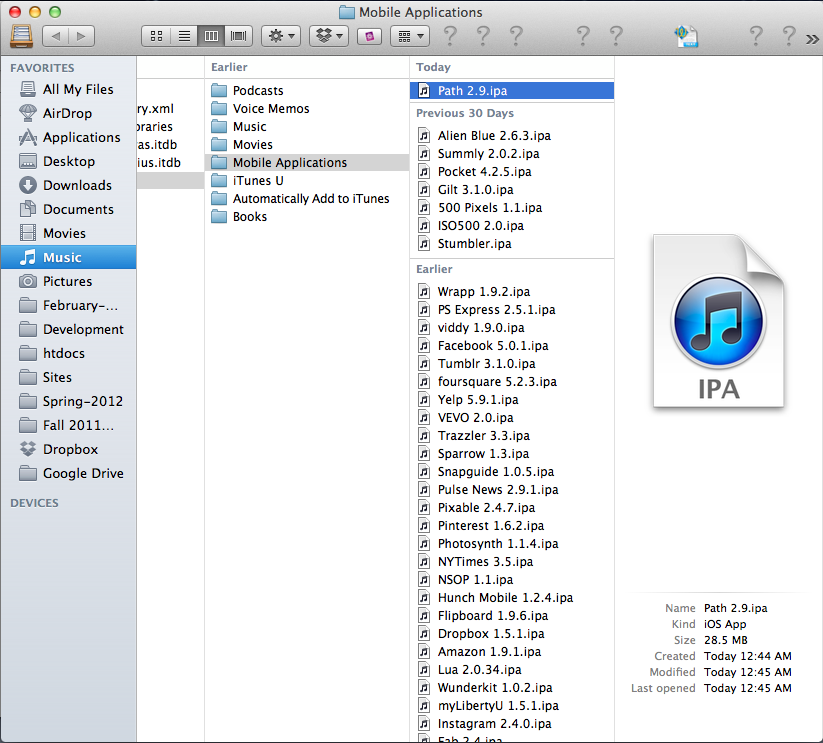Select Gilt 3.1.0.ipa
Screen dimensions: 823x743
coord(512,189)
